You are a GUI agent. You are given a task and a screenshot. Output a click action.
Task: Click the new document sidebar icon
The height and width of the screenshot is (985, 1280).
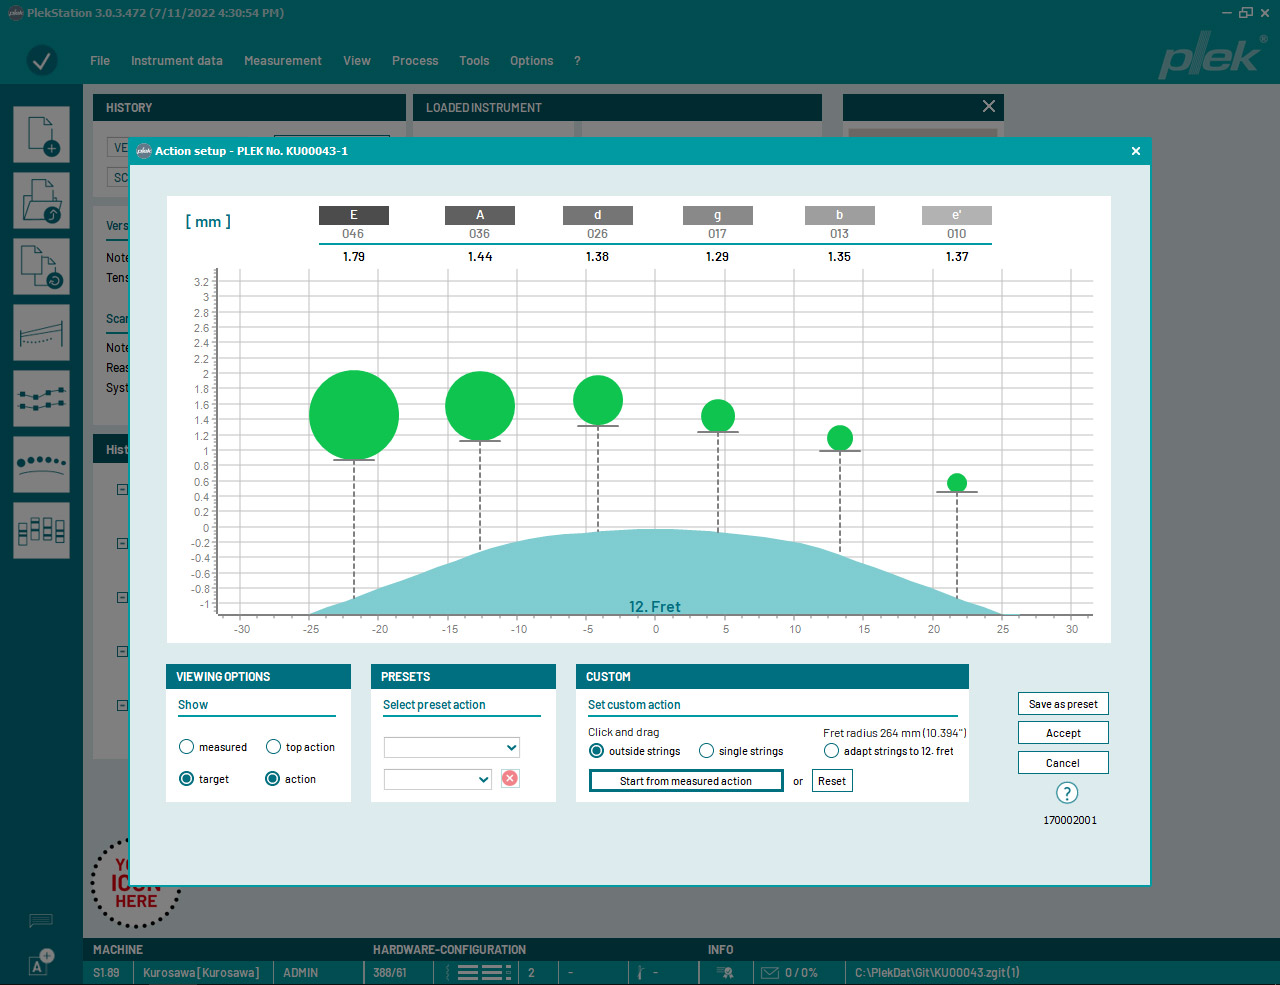[42, 134]
